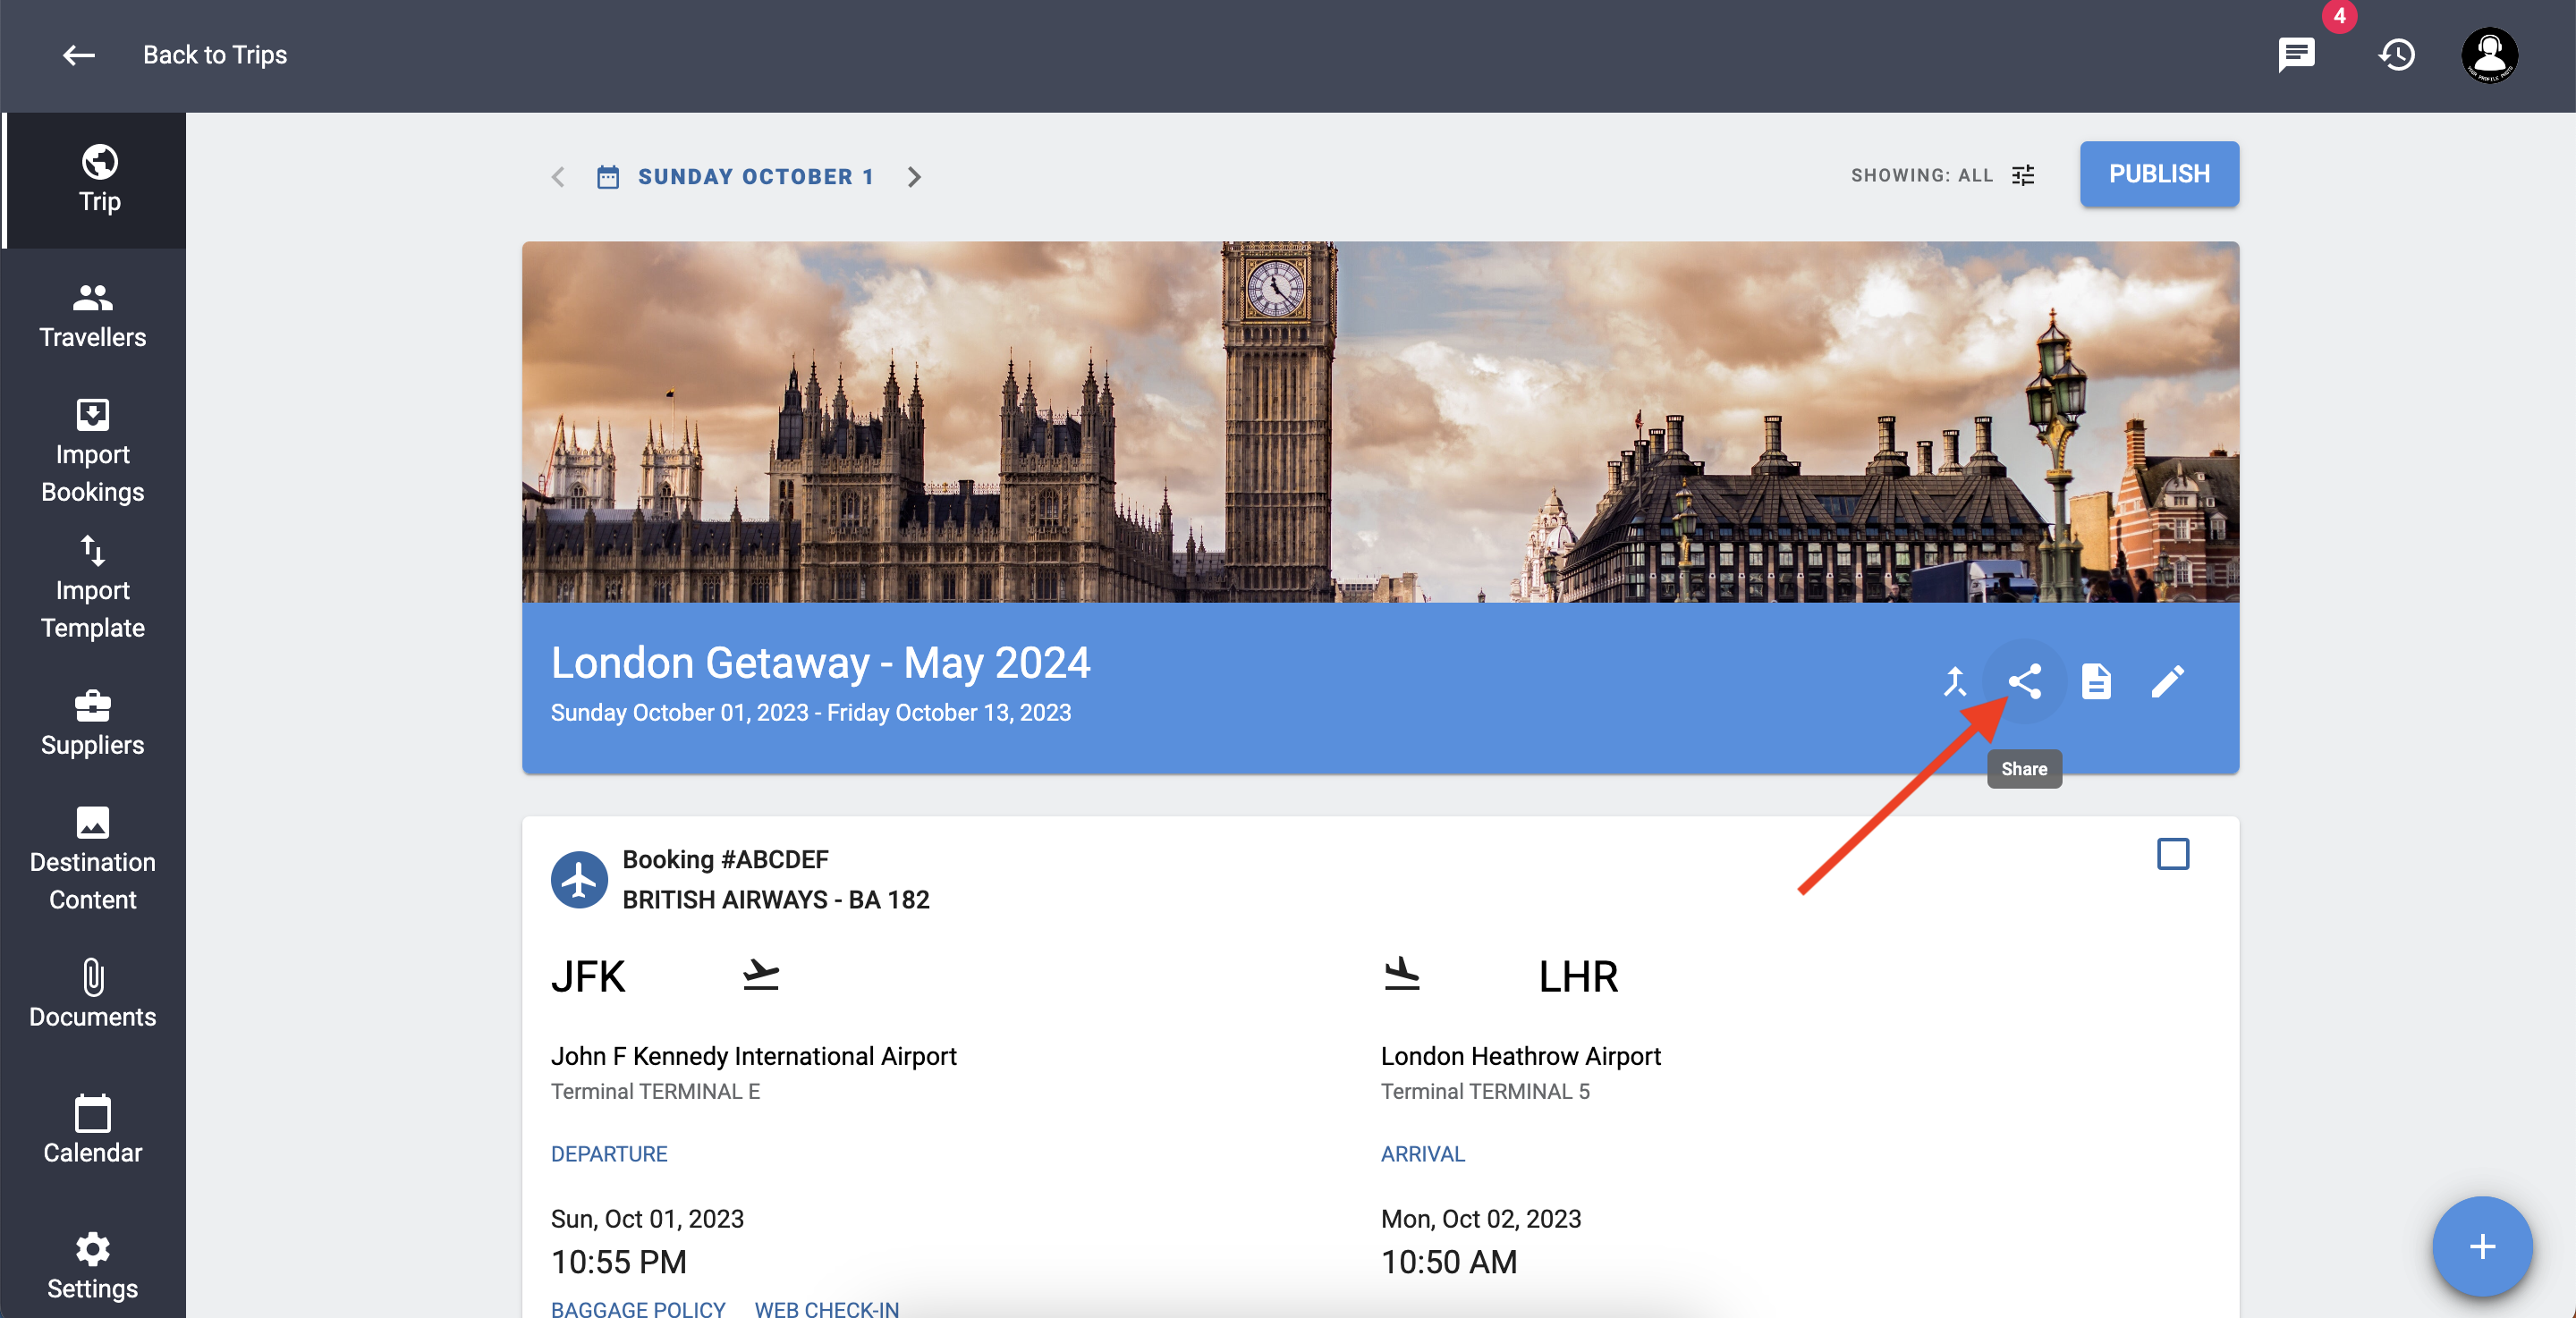
Task: Click the blue plus add button
Action: [x=2482, y=1246]
